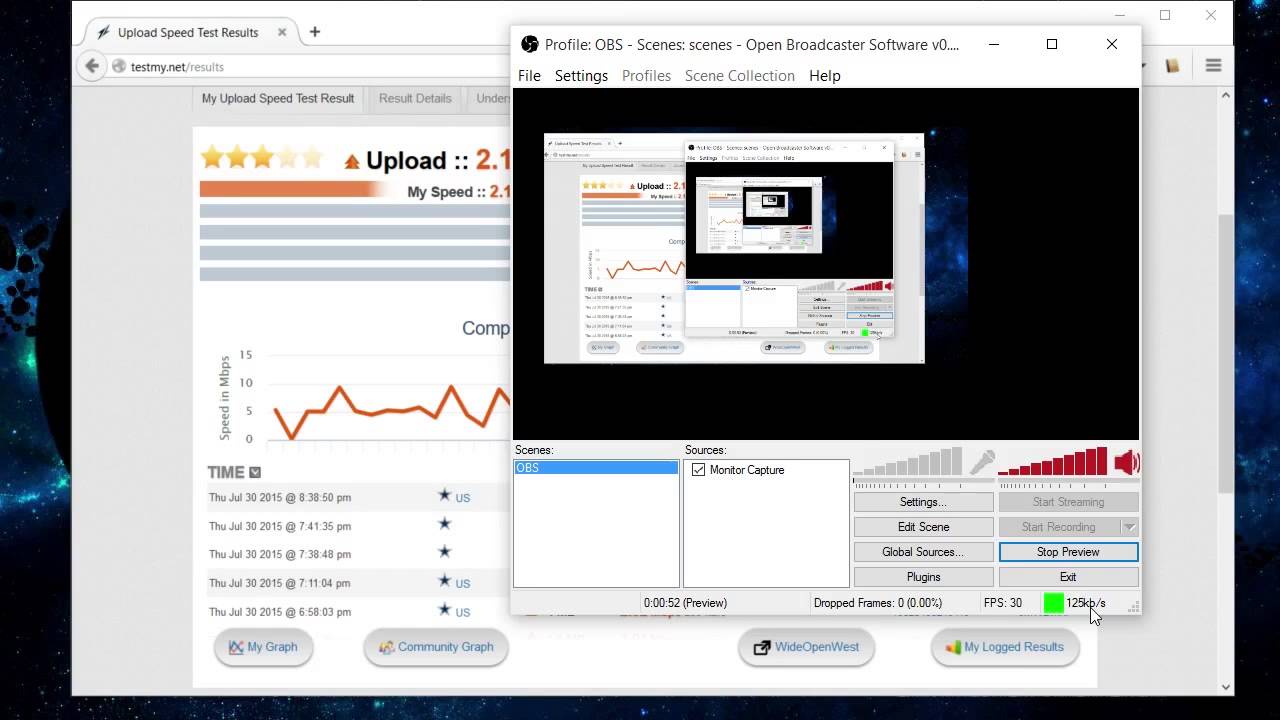Select the OBS scene in Scenes list
The image size is (1280, 720).
tap(596, 468)
